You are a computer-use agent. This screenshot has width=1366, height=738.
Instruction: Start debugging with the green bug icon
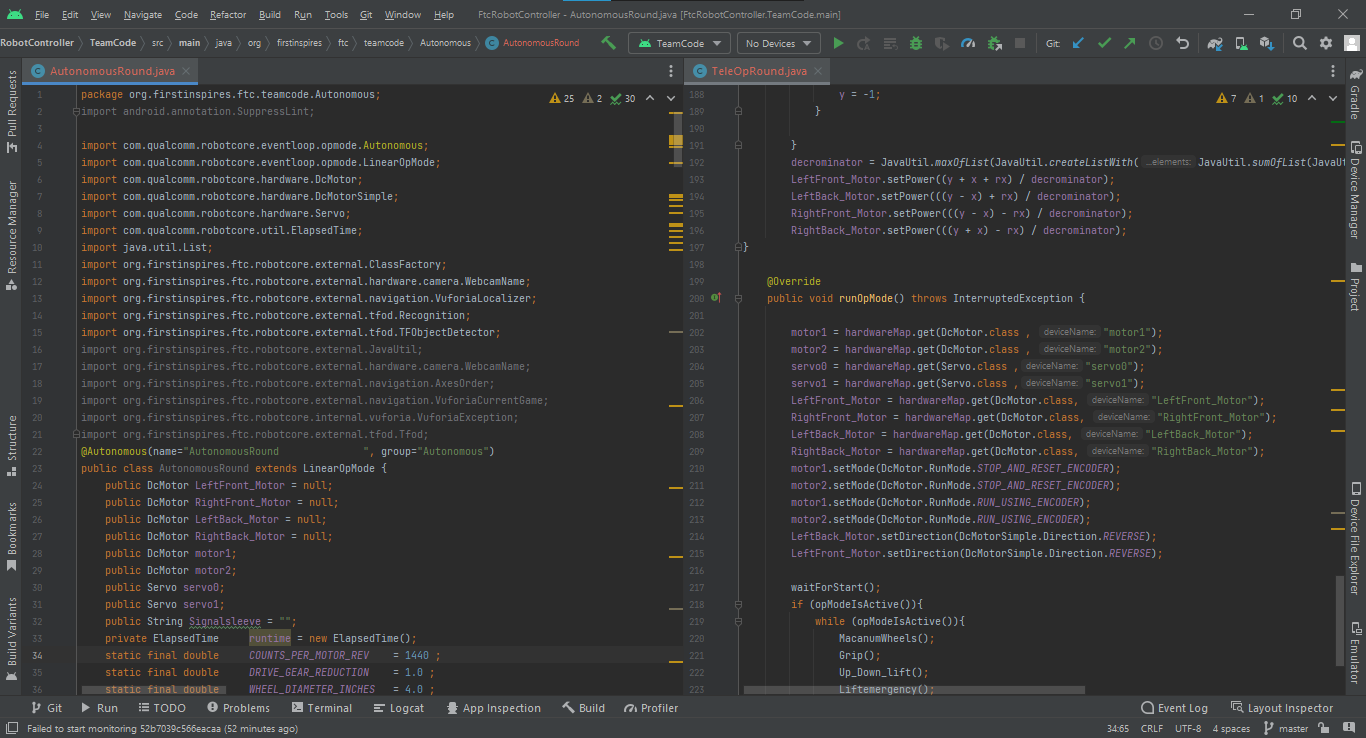(916, 43)
